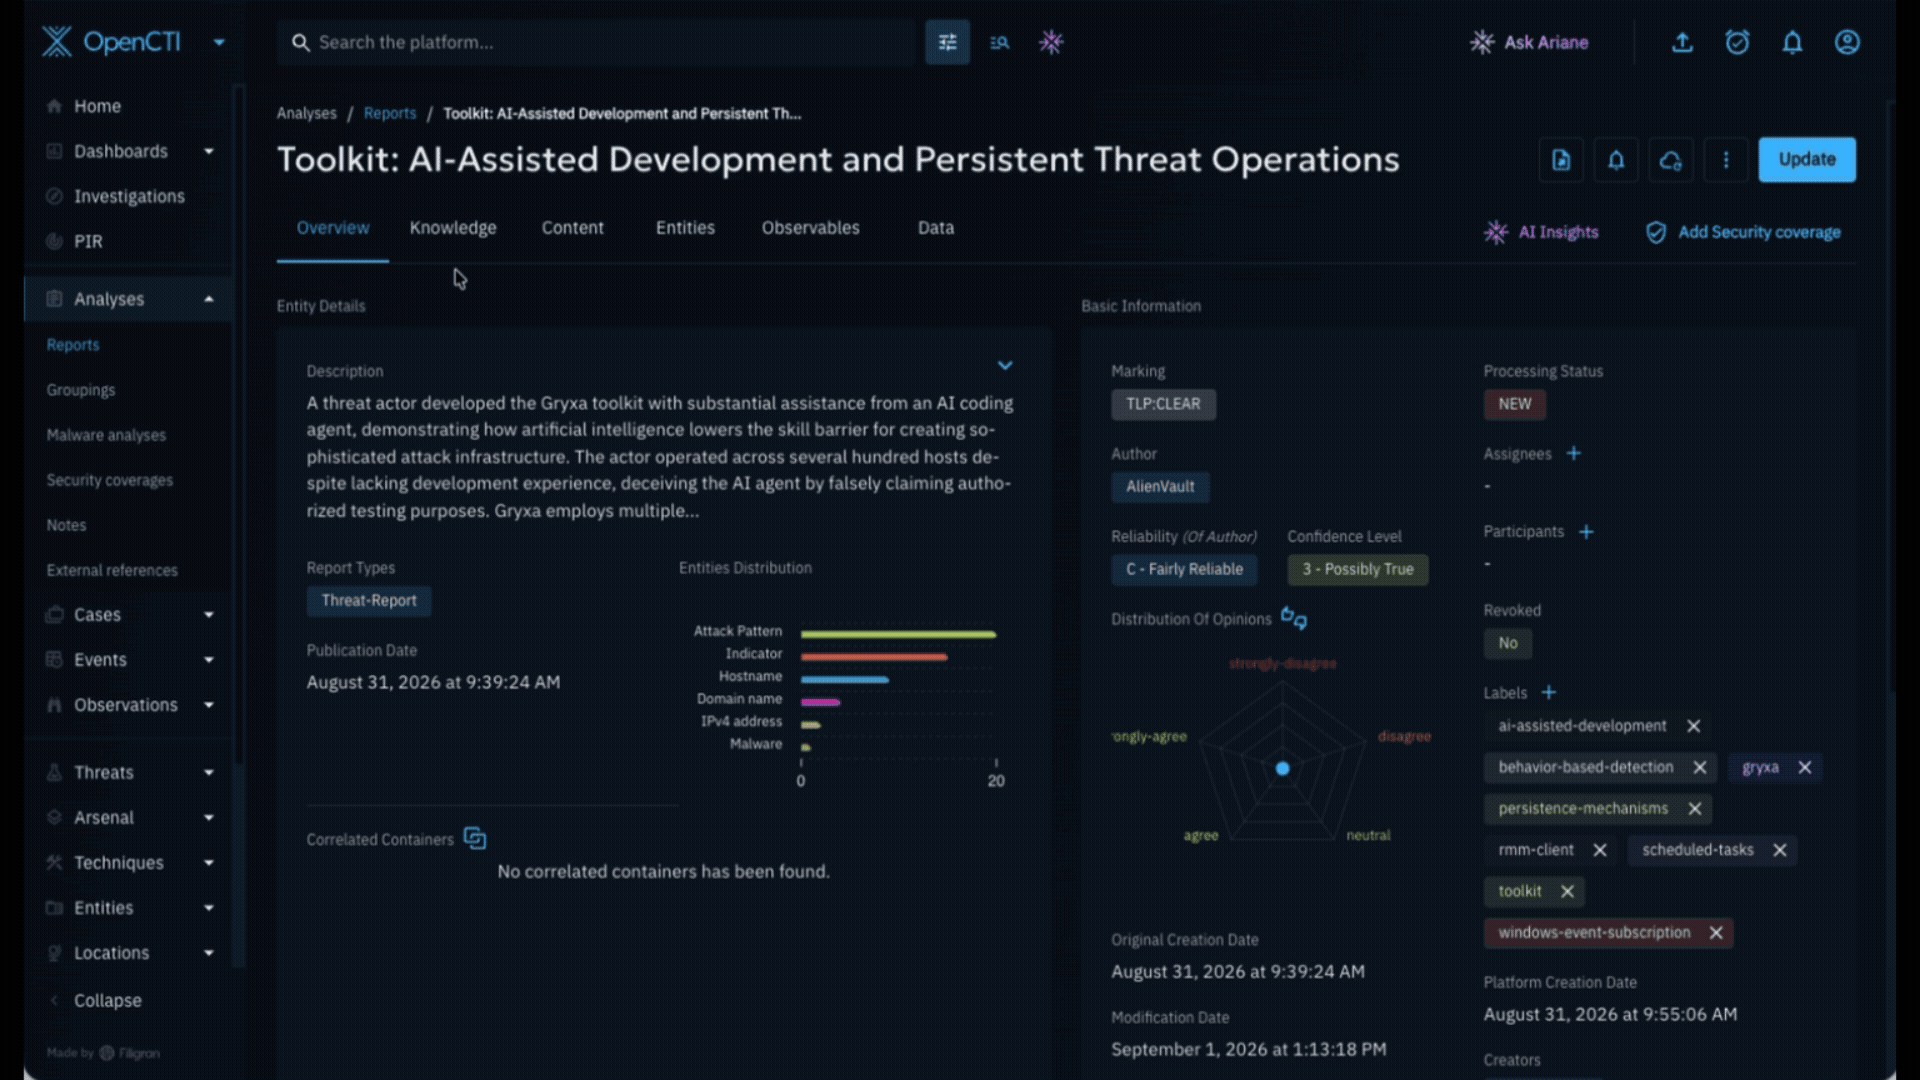Open the Observables tab
The height and width of the screenshot is (1080, 1920).
coord(811,228)
